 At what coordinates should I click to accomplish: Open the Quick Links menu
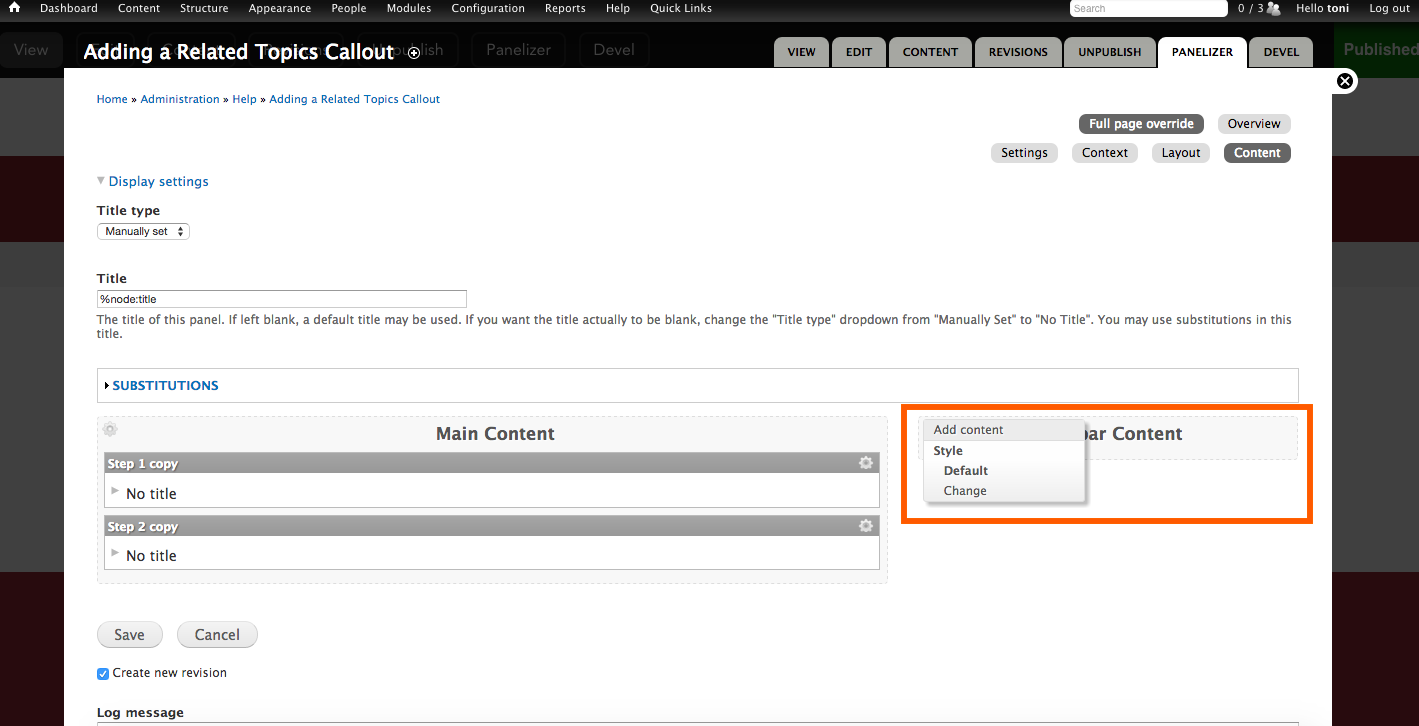[681, 8]
